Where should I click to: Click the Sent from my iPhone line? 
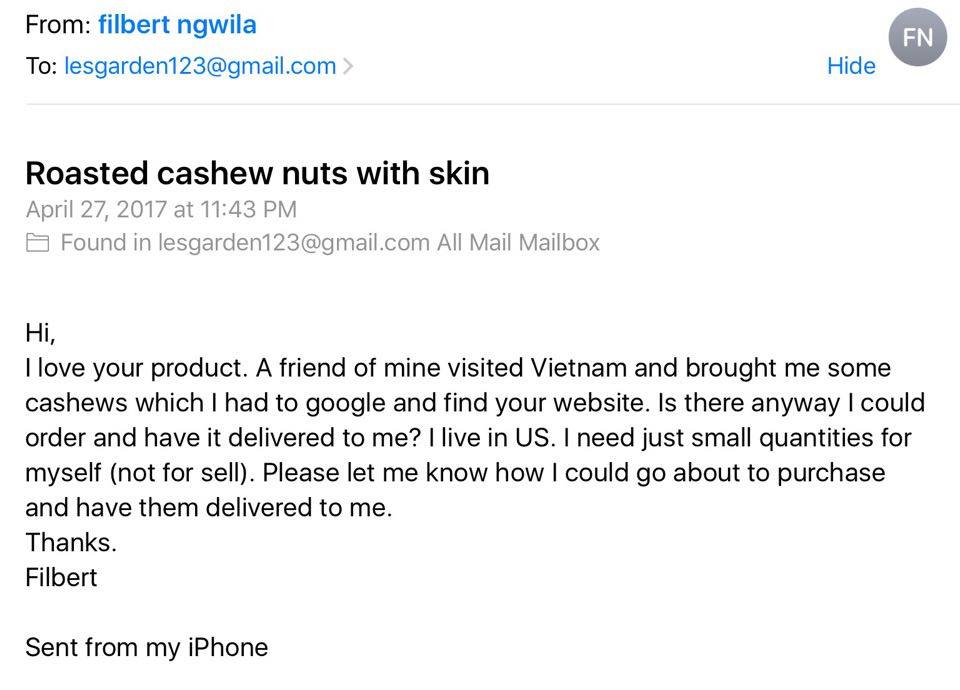[147, 647]
